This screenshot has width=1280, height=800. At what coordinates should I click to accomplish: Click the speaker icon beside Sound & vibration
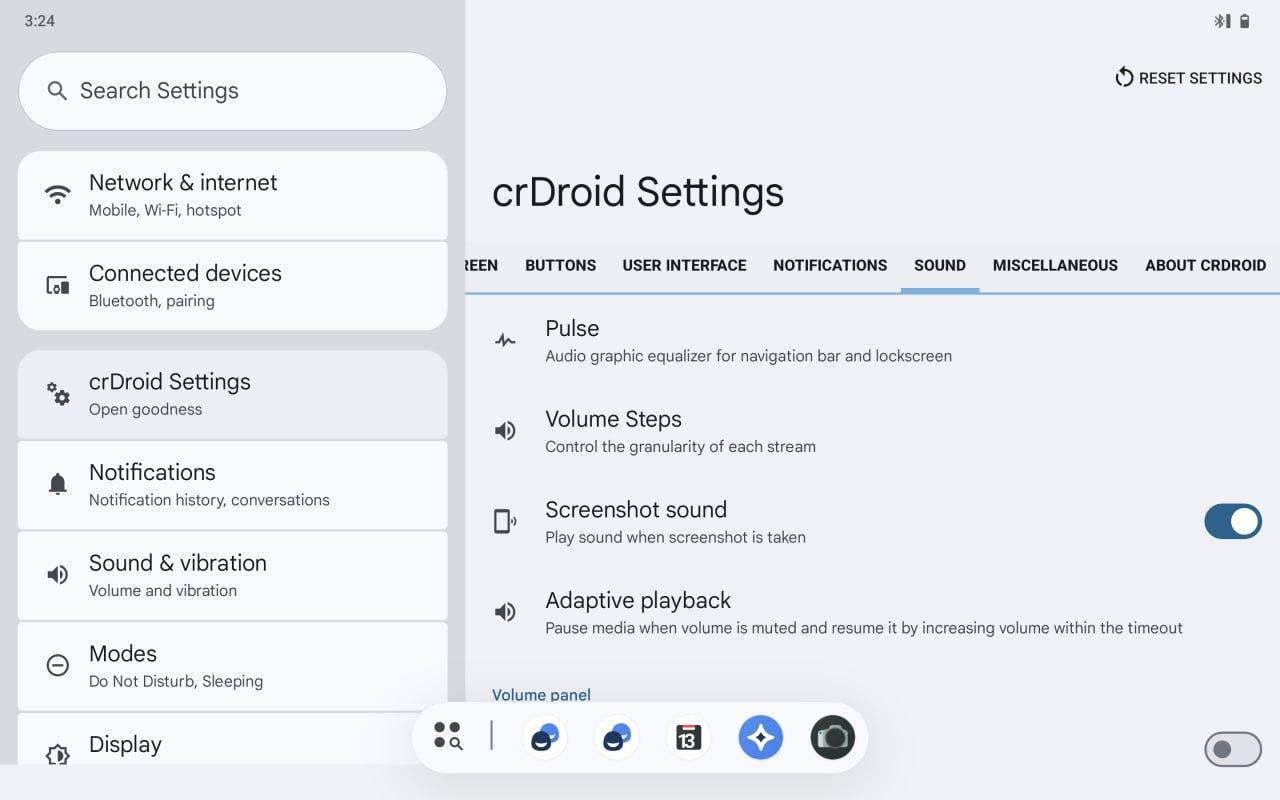(58, 575)
